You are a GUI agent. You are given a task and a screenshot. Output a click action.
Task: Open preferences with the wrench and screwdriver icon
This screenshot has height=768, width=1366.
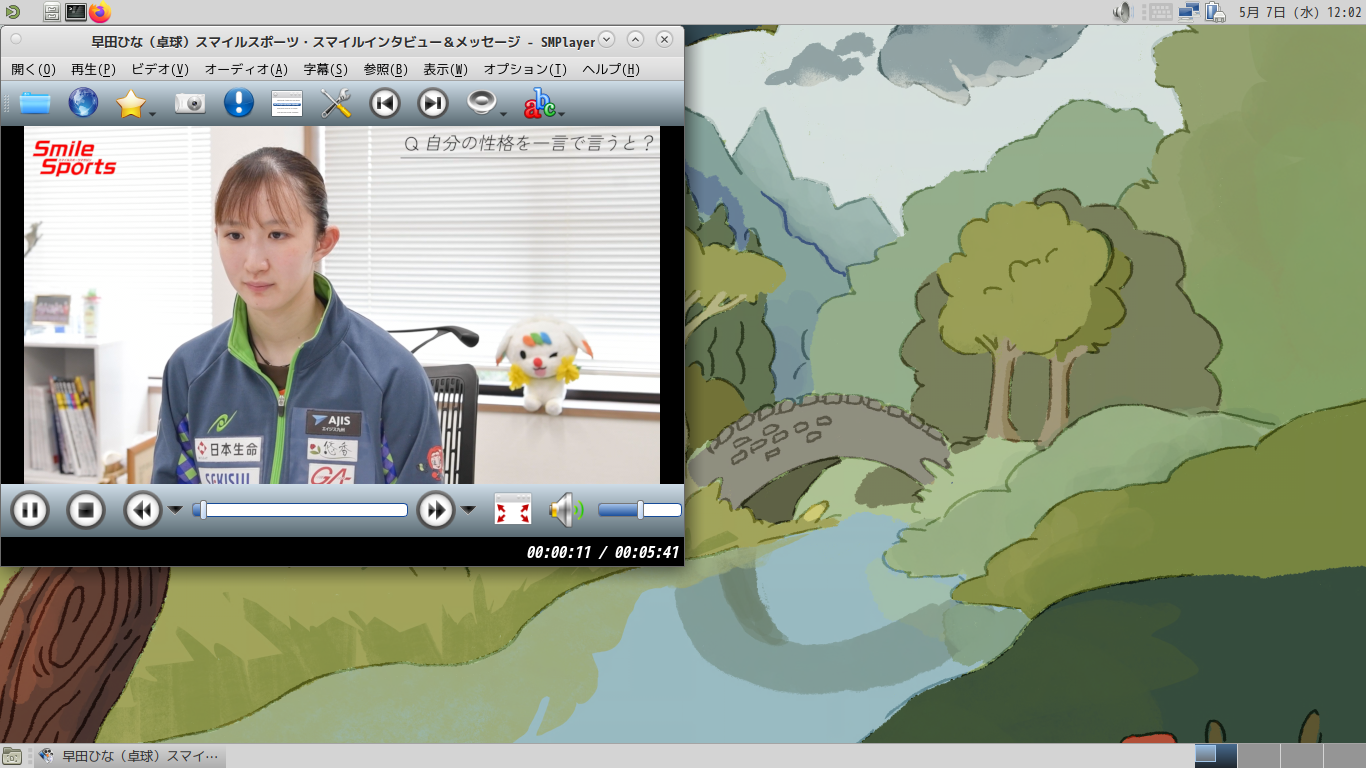(x=336, y=103)
